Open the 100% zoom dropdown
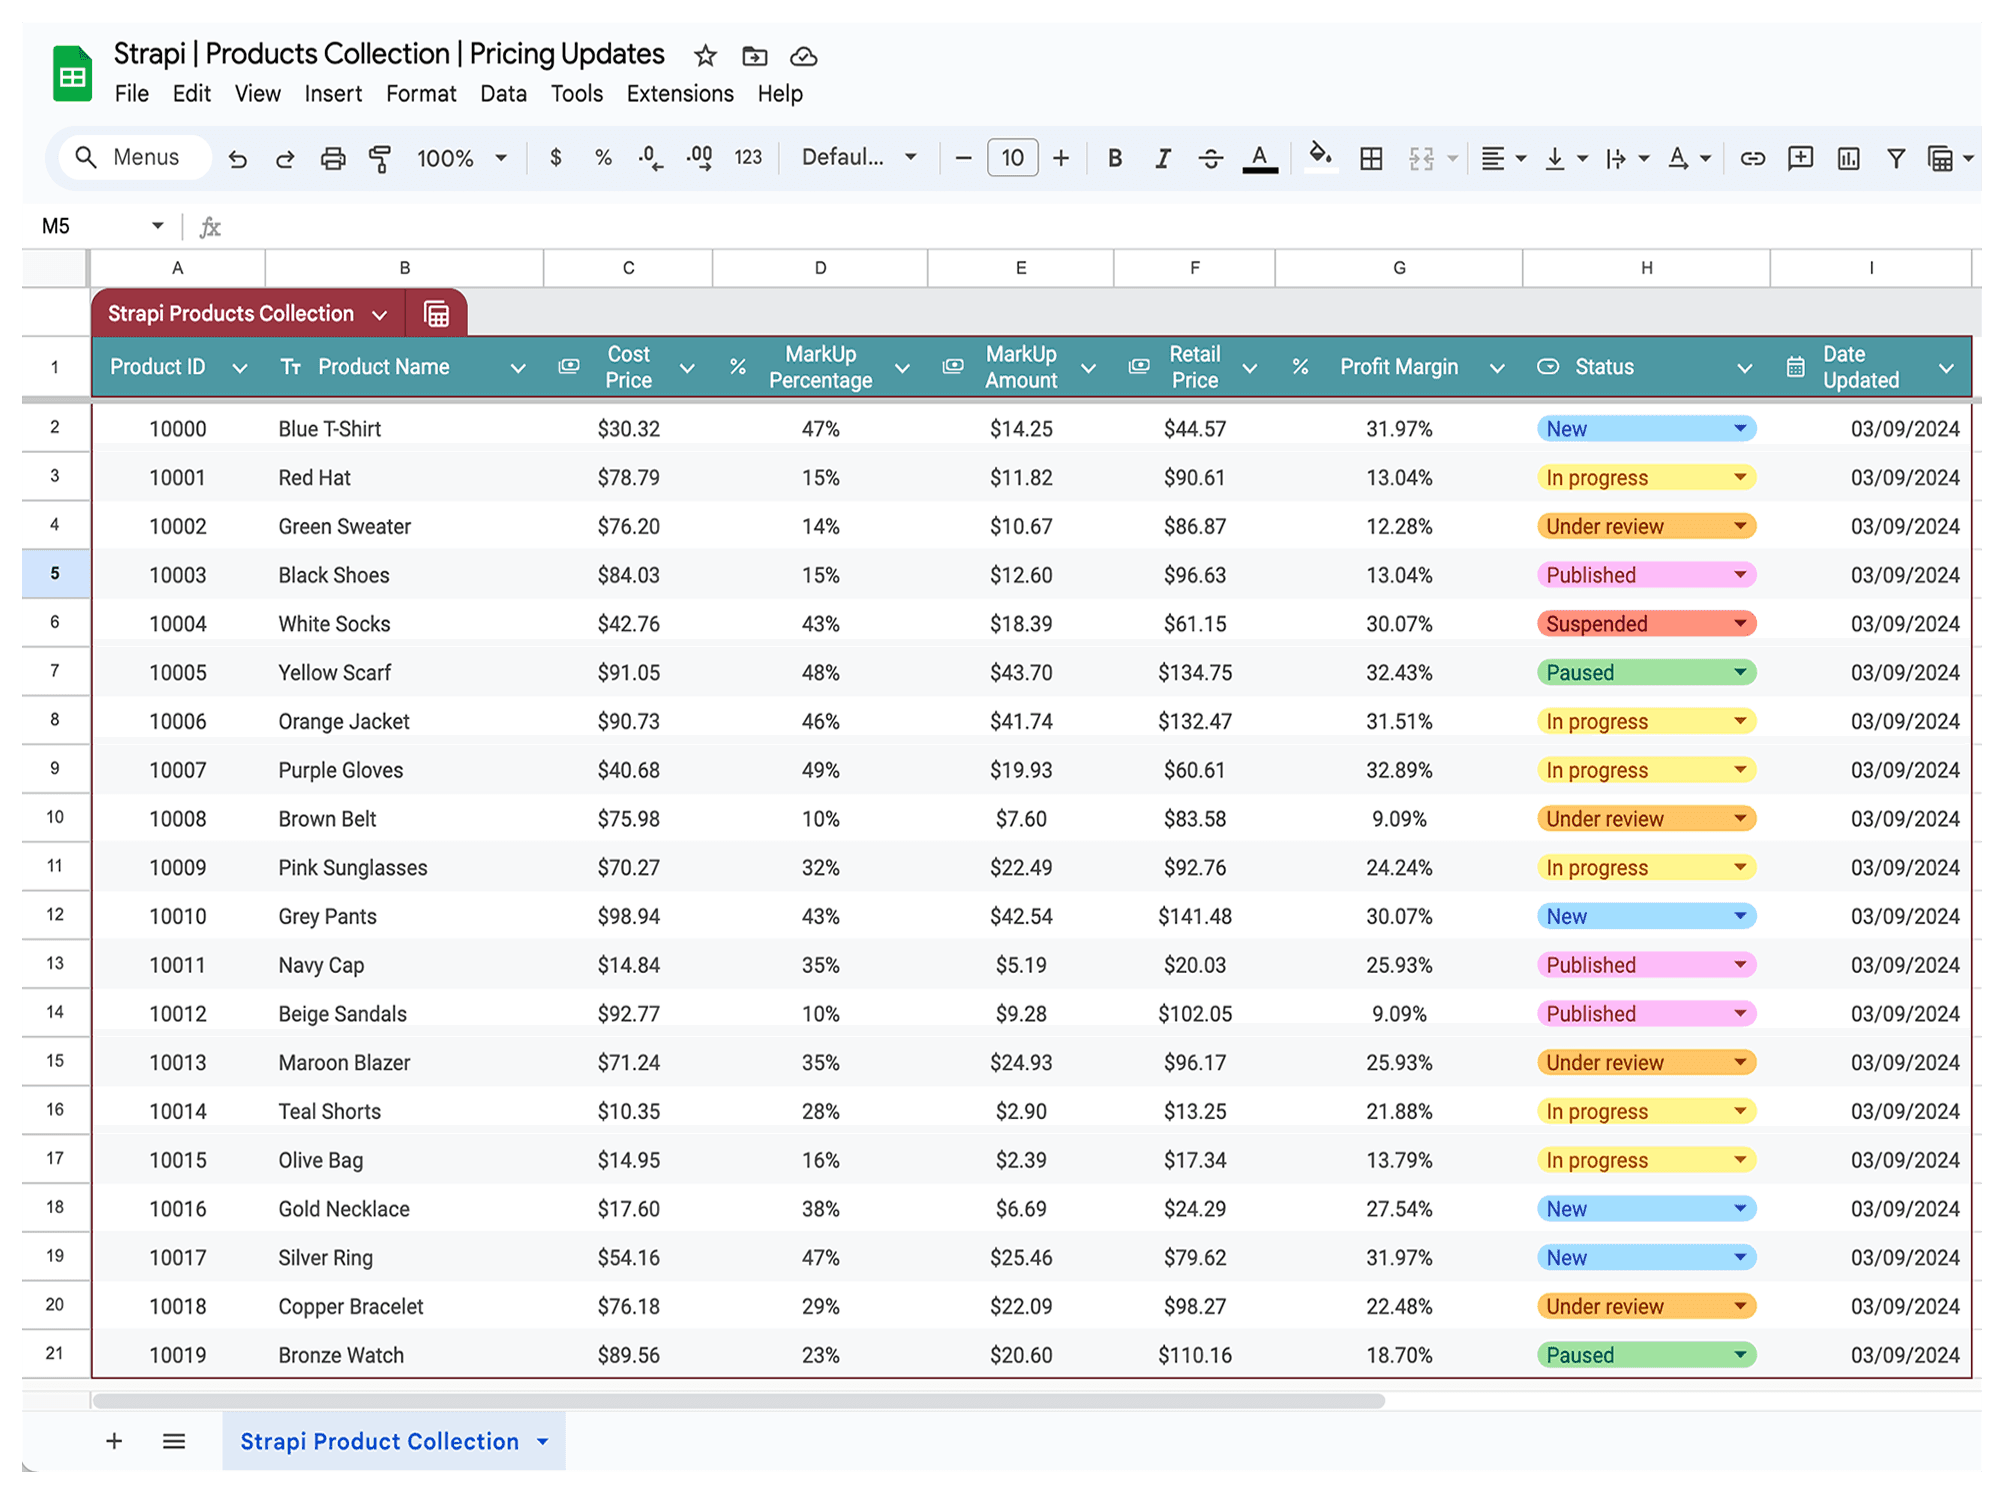This screenshot has width=2000, height=1500. tap(461, 158)
